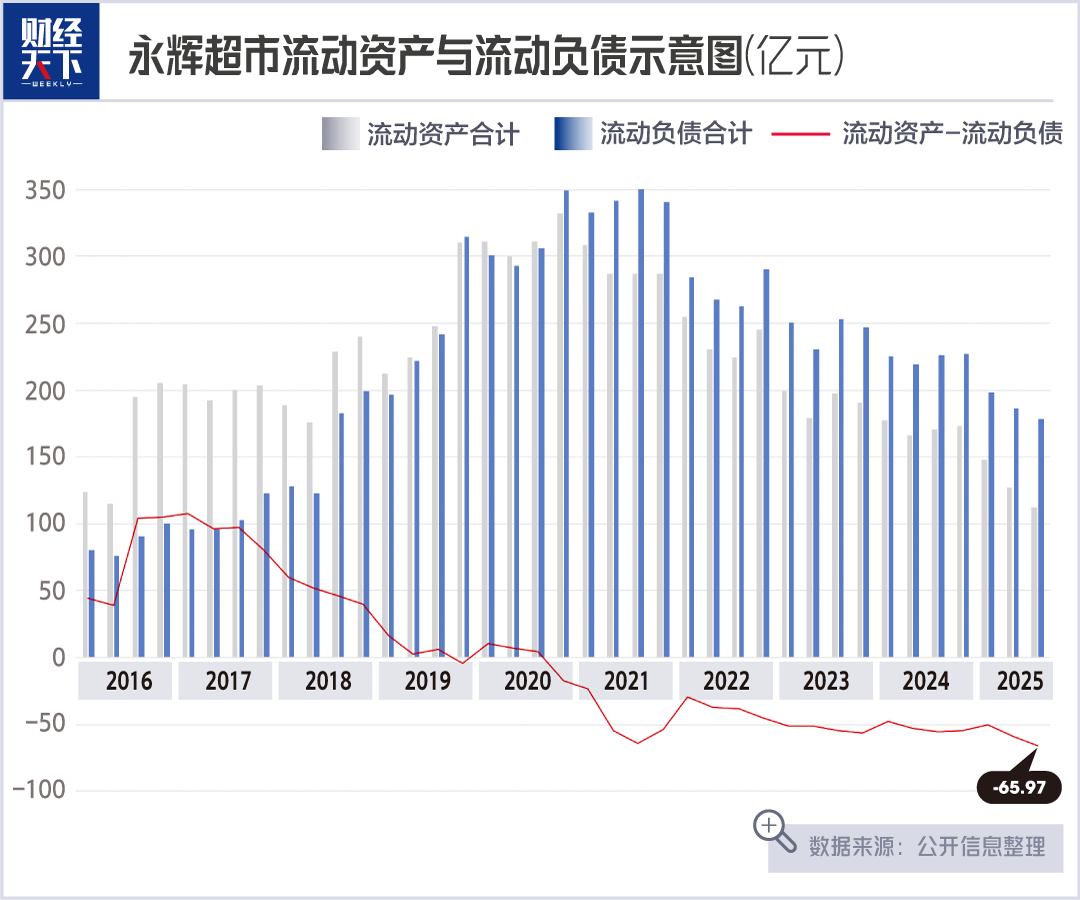Click the 数据来源：公开信息整理 caption
This screenshot has height=900, width=1080.
click(x=926, y=846)
